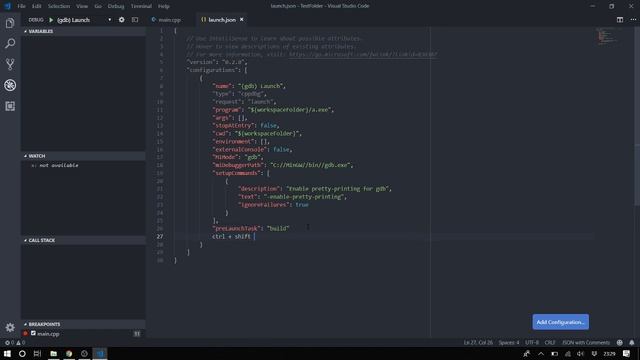Open the Debug view in activity bar
Image resolution: width=640 pixels, height=360 pixels.
10,85
